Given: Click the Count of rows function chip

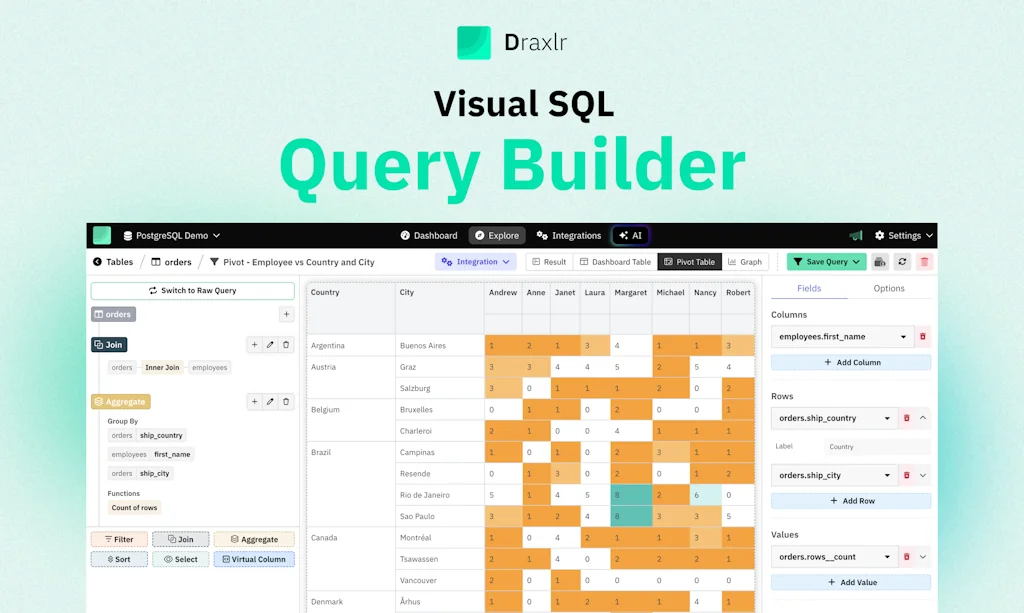Looking at the screenshot, I should tap(135, 507).
